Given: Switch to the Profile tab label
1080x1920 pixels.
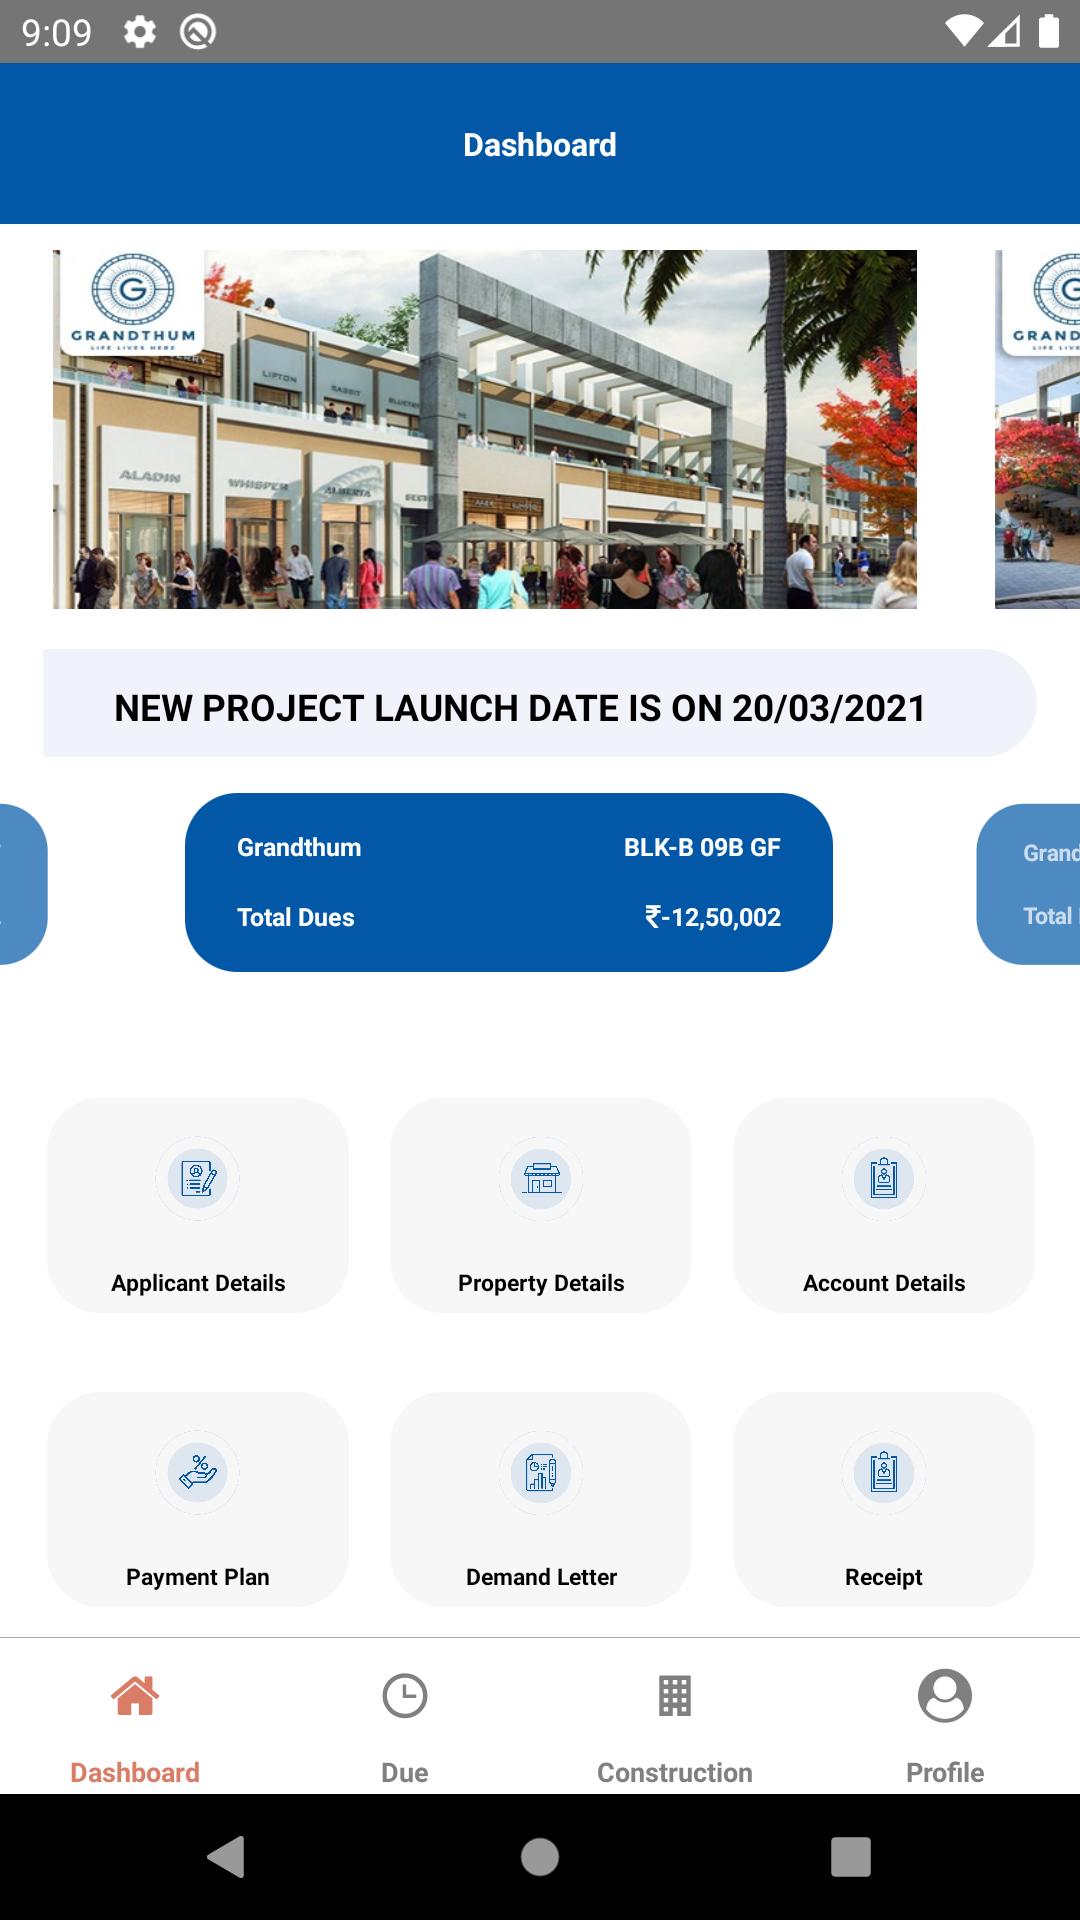Looking at the screenshot, I should coord(945,1772).
